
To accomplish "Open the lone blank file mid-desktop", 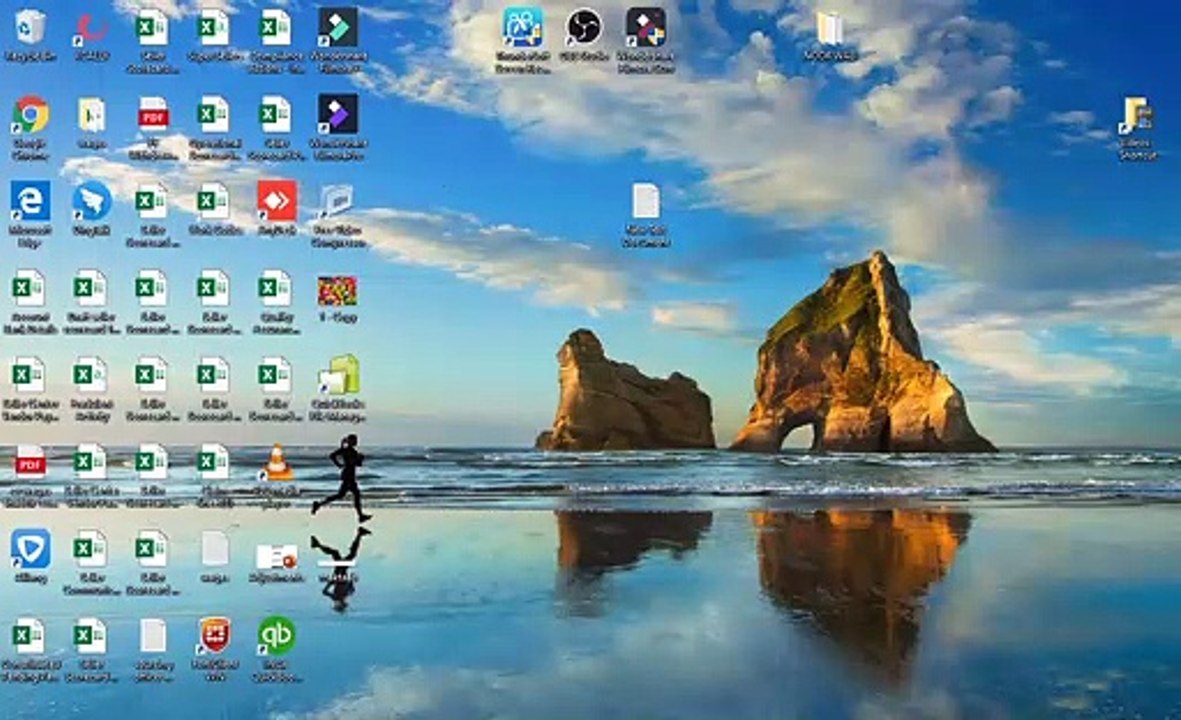I will click(646, 202).
